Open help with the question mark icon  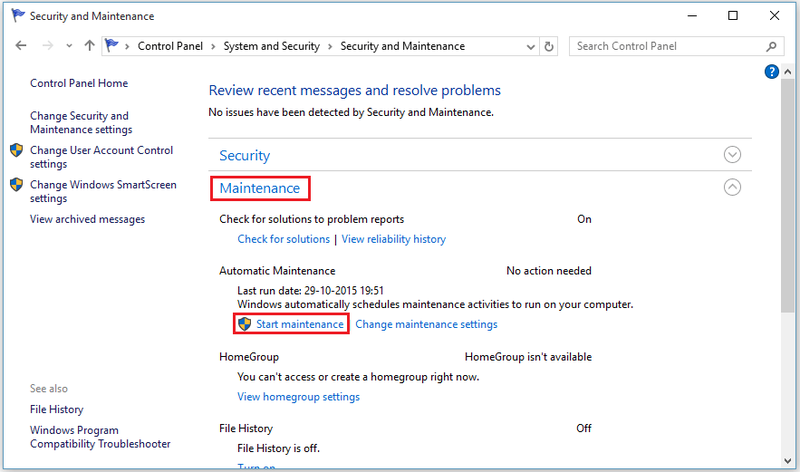pyautogui.click(x=771, y=71)
